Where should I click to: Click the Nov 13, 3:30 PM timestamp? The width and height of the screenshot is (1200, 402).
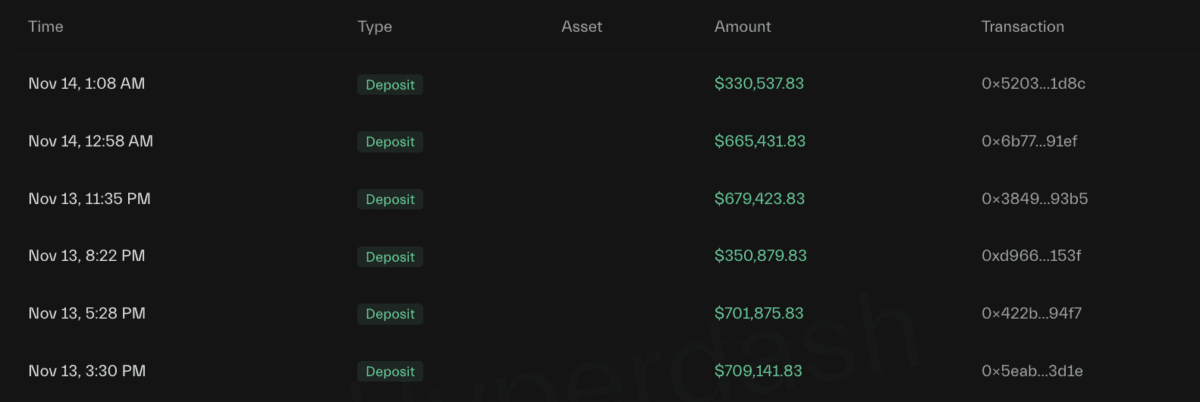[87, 371]
